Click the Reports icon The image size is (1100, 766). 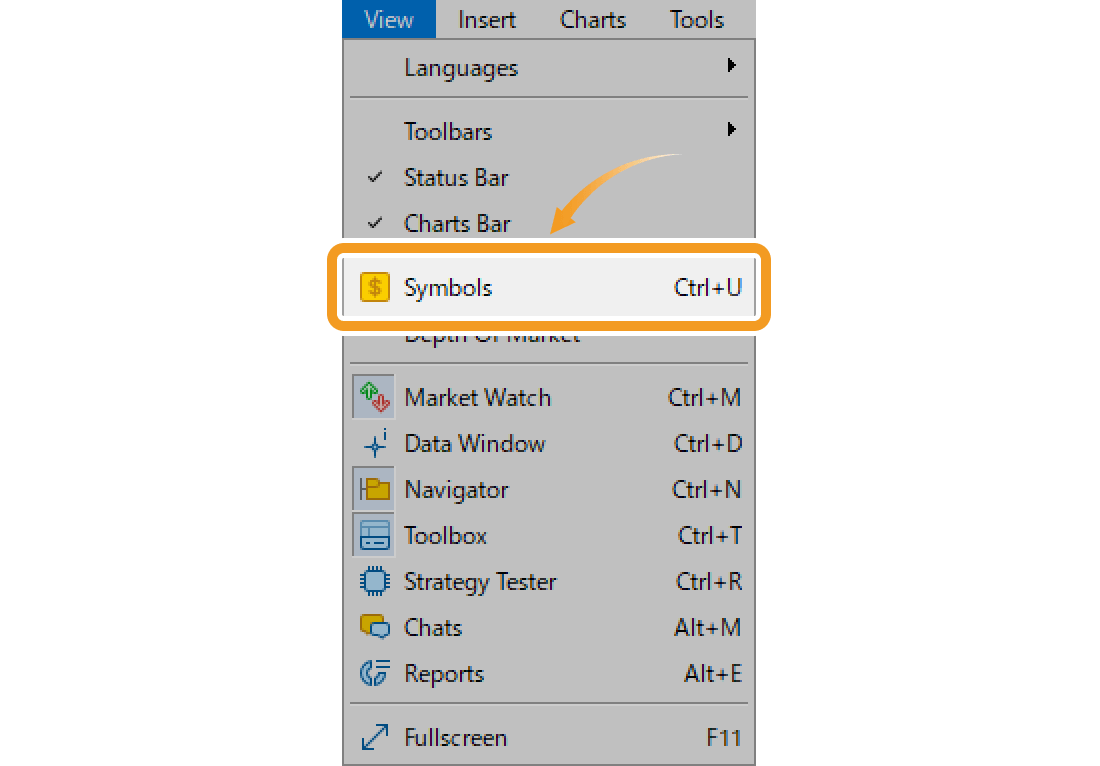coord(375,673)
